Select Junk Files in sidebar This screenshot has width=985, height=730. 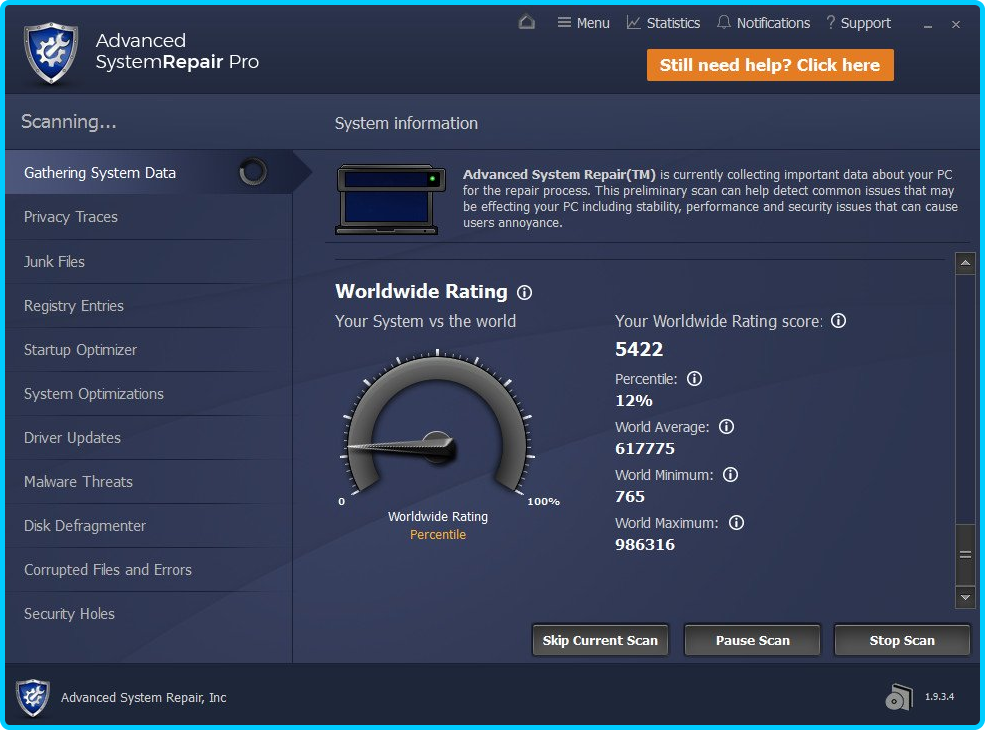coord(148,261)
